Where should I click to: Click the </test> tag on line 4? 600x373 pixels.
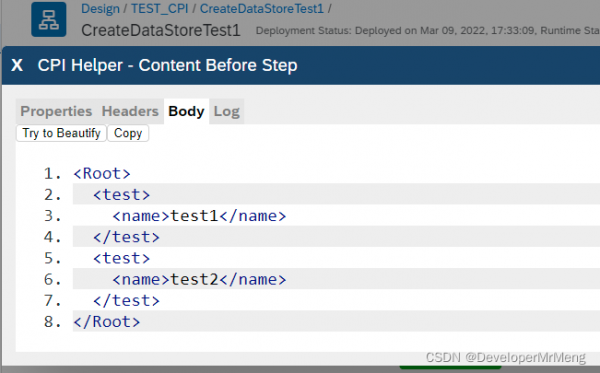(x=126, y=237)
